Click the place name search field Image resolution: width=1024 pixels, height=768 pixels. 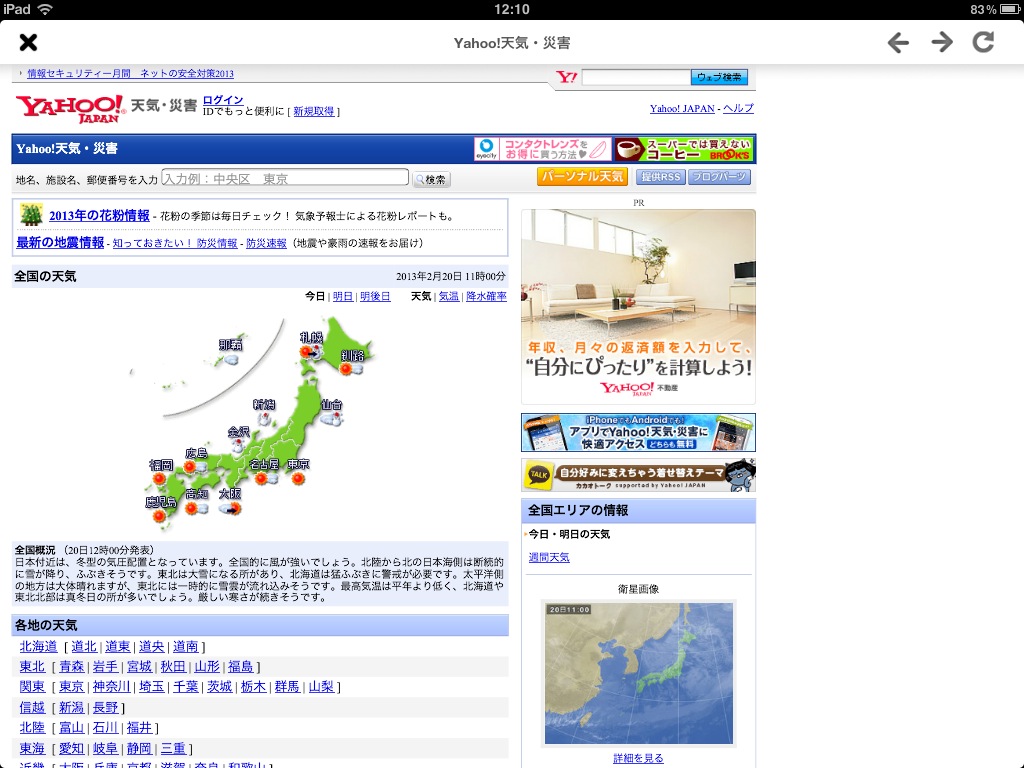(x=285, y=178)
